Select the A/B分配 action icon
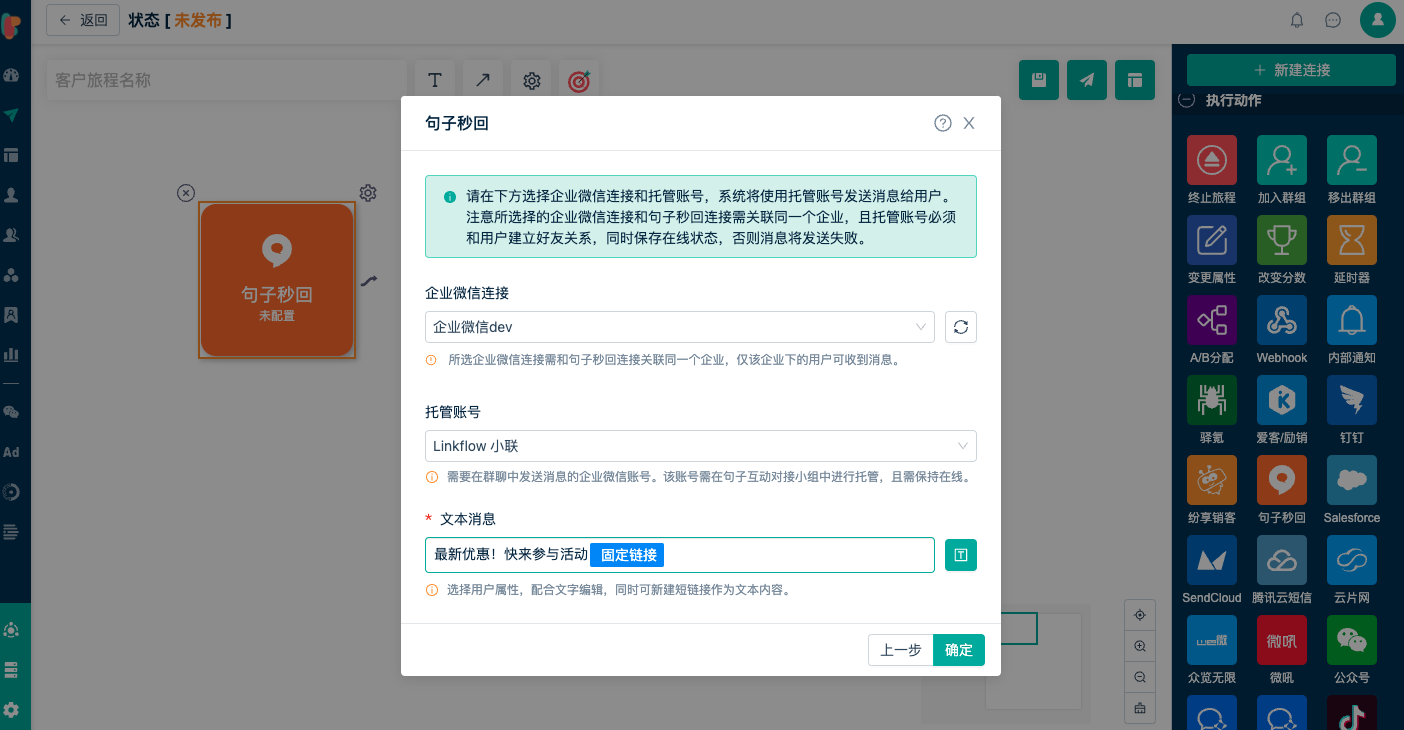 [1212, 320]
